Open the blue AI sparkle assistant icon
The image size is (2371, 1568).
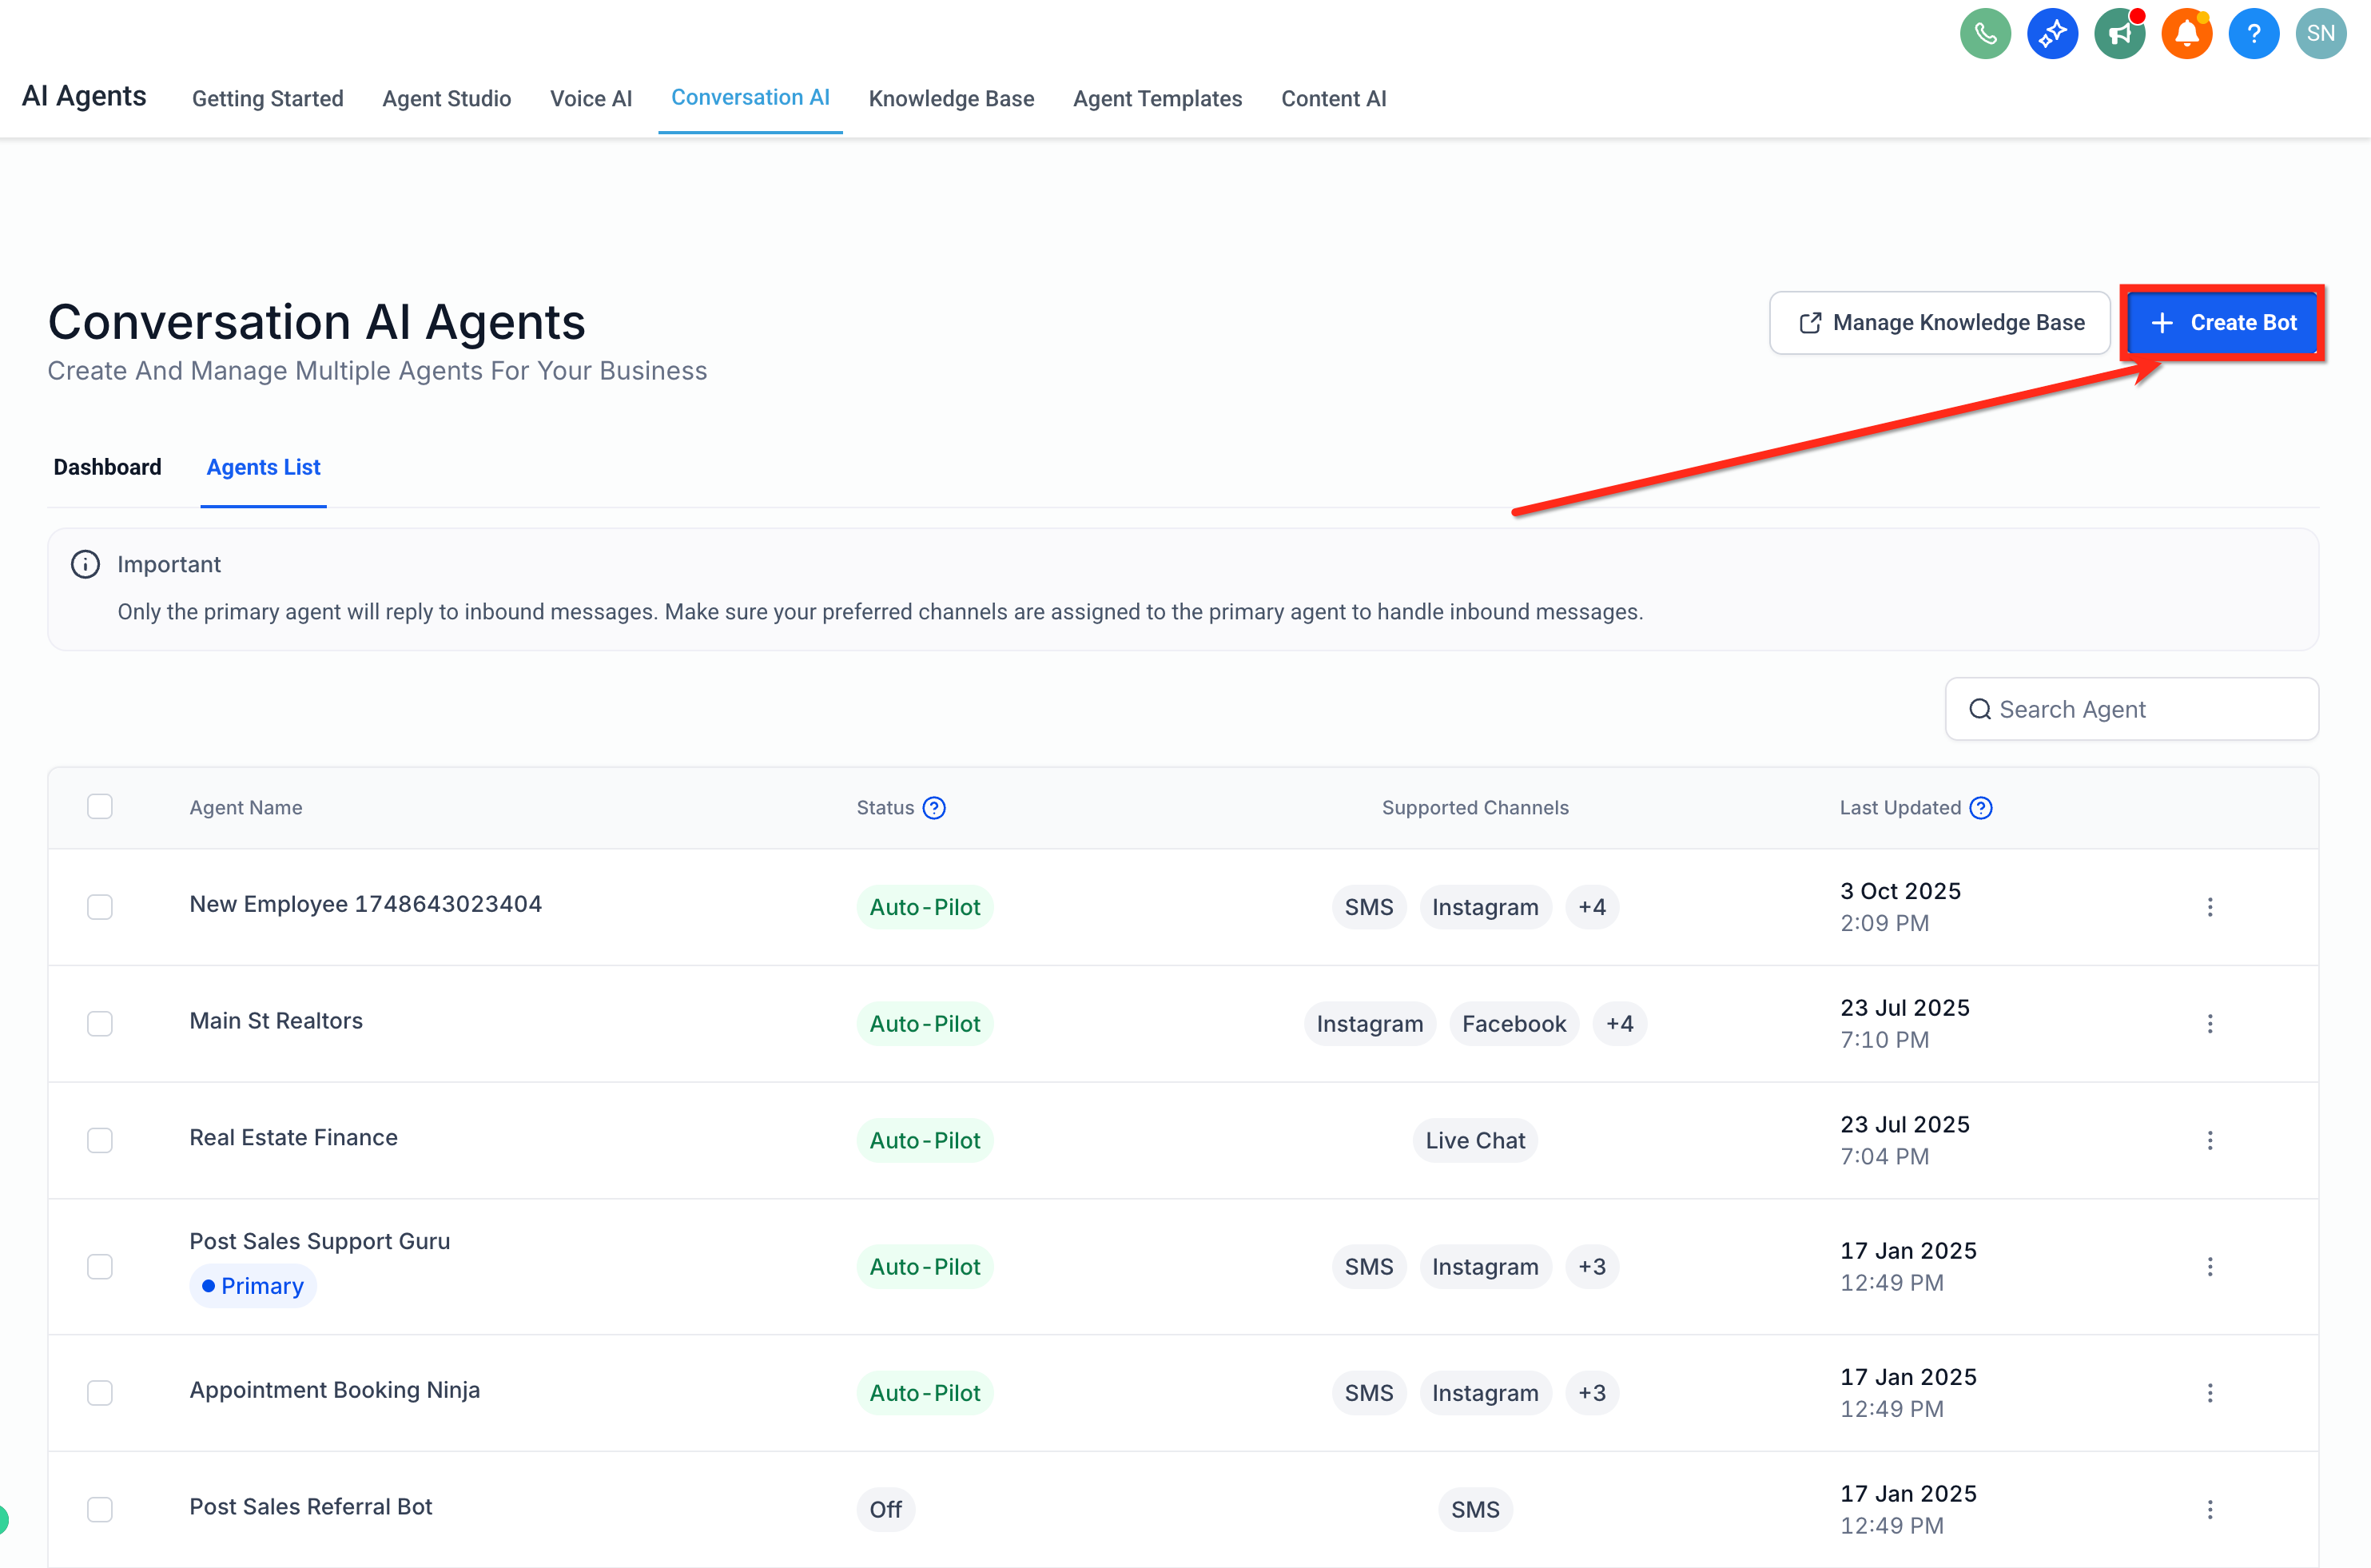2052,34
